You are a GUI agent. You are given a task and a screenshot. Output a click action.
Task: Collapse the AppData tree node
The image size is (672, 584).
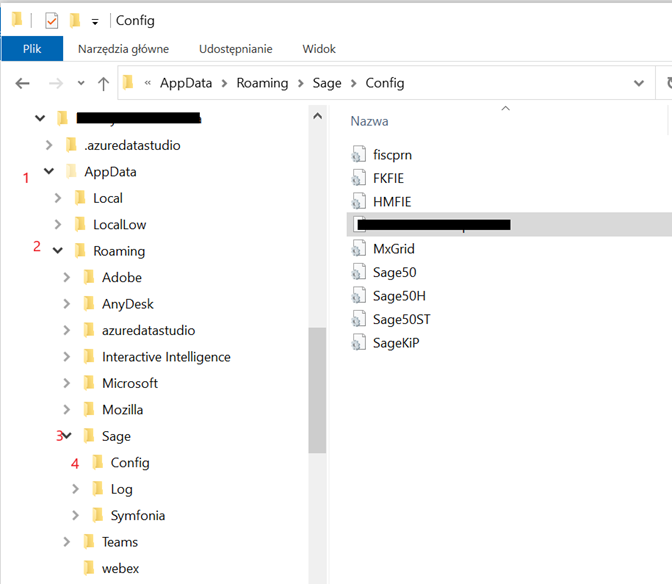click(49, 171)
